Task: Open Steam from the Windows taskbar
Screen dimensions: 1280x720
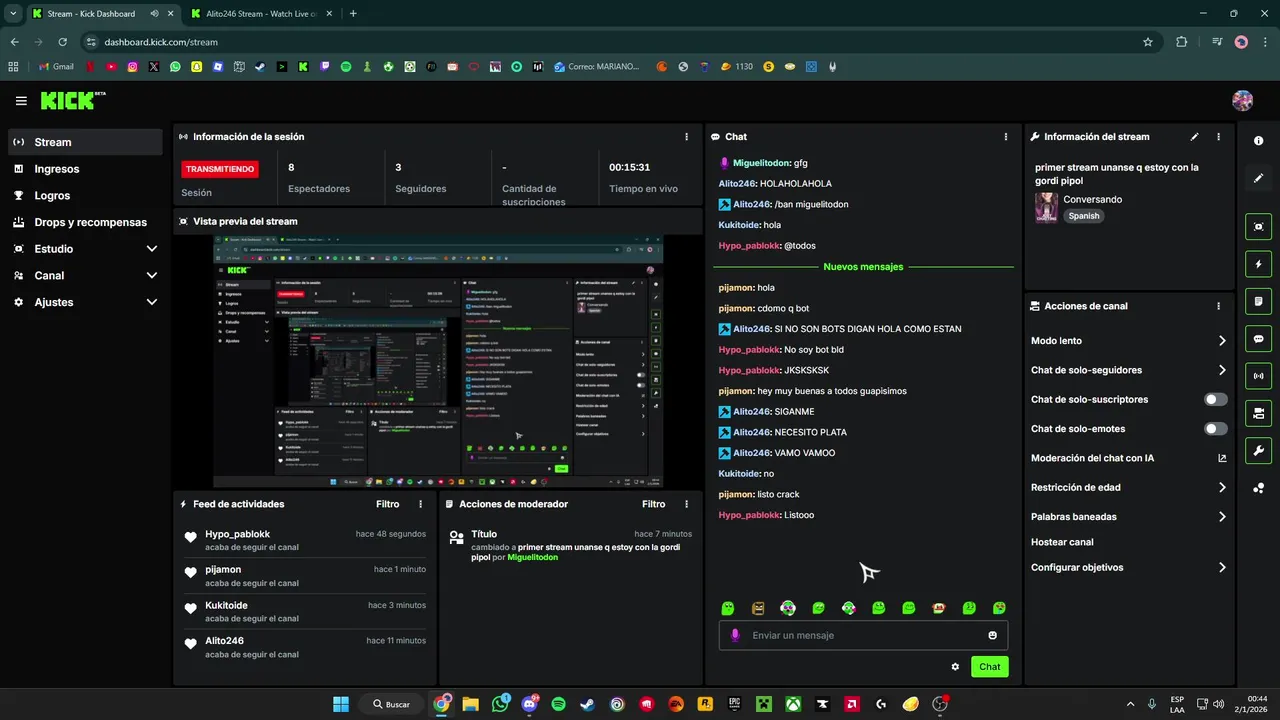Action: click(587, 704)
